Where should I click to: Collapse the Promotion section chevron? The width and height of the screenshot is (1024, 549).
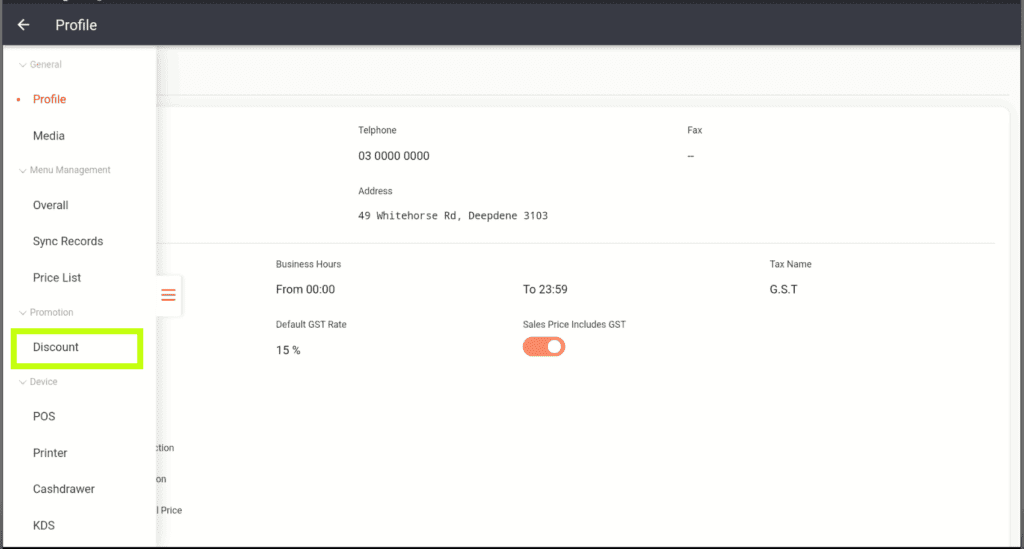click(x=23, y=313)
